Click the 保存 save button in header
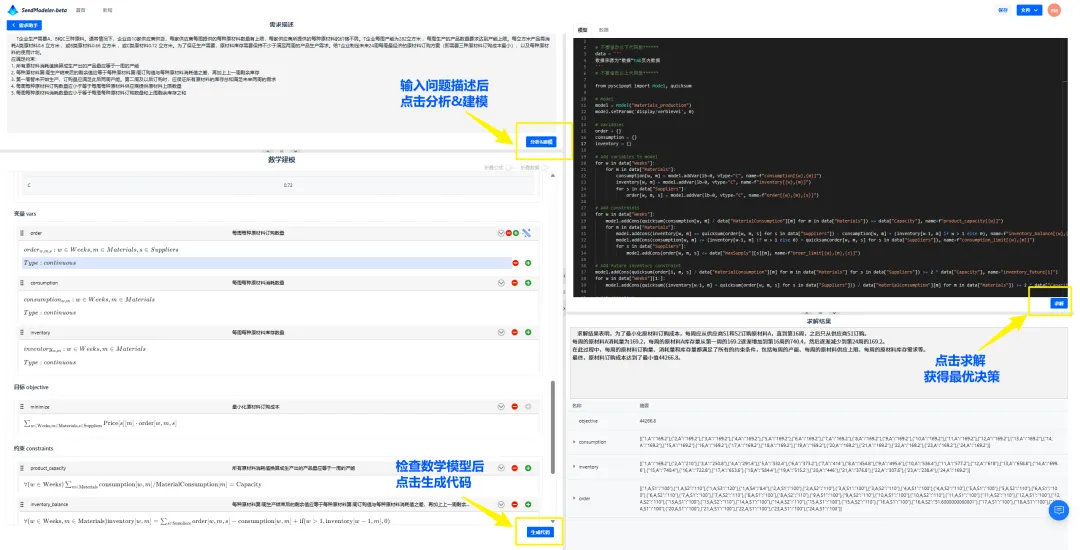 coord(1003,10)
